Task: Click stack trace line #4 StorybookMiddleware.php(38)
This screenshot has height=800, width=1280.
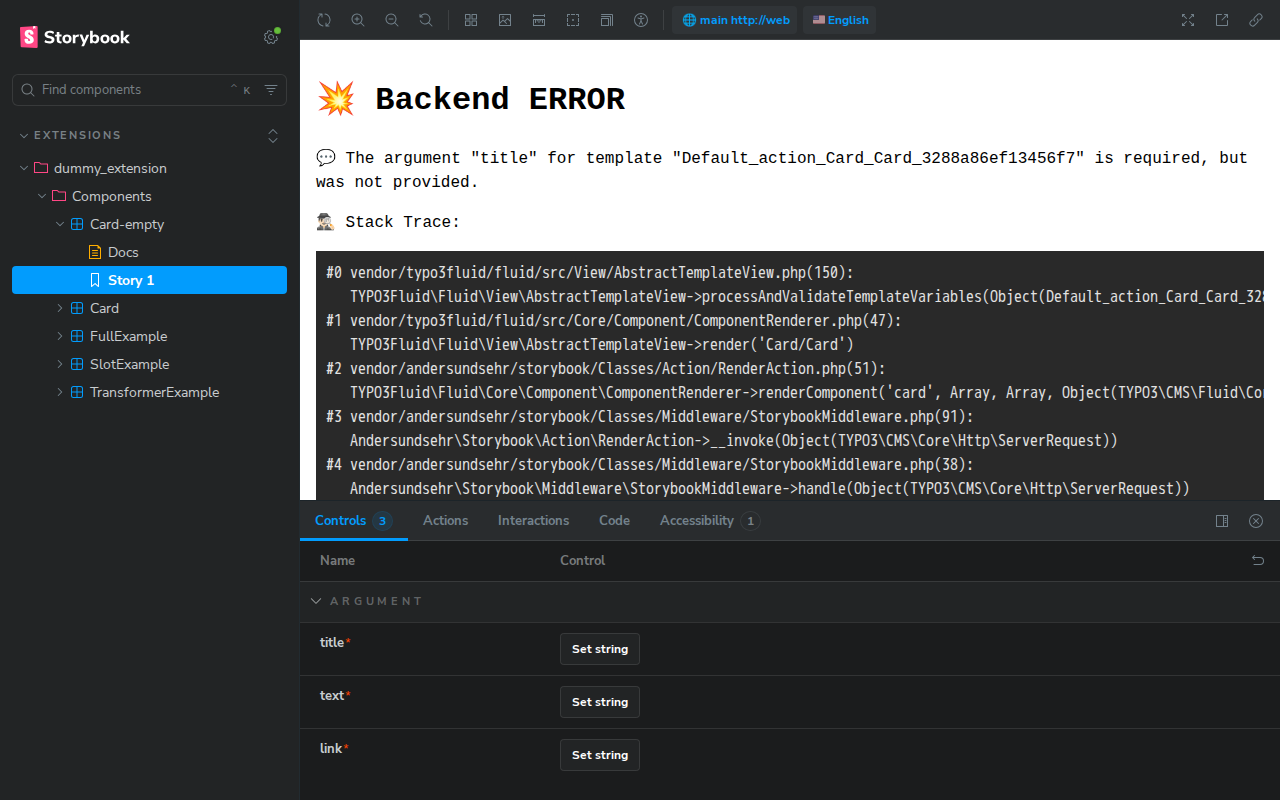Action: coord(650,464)
